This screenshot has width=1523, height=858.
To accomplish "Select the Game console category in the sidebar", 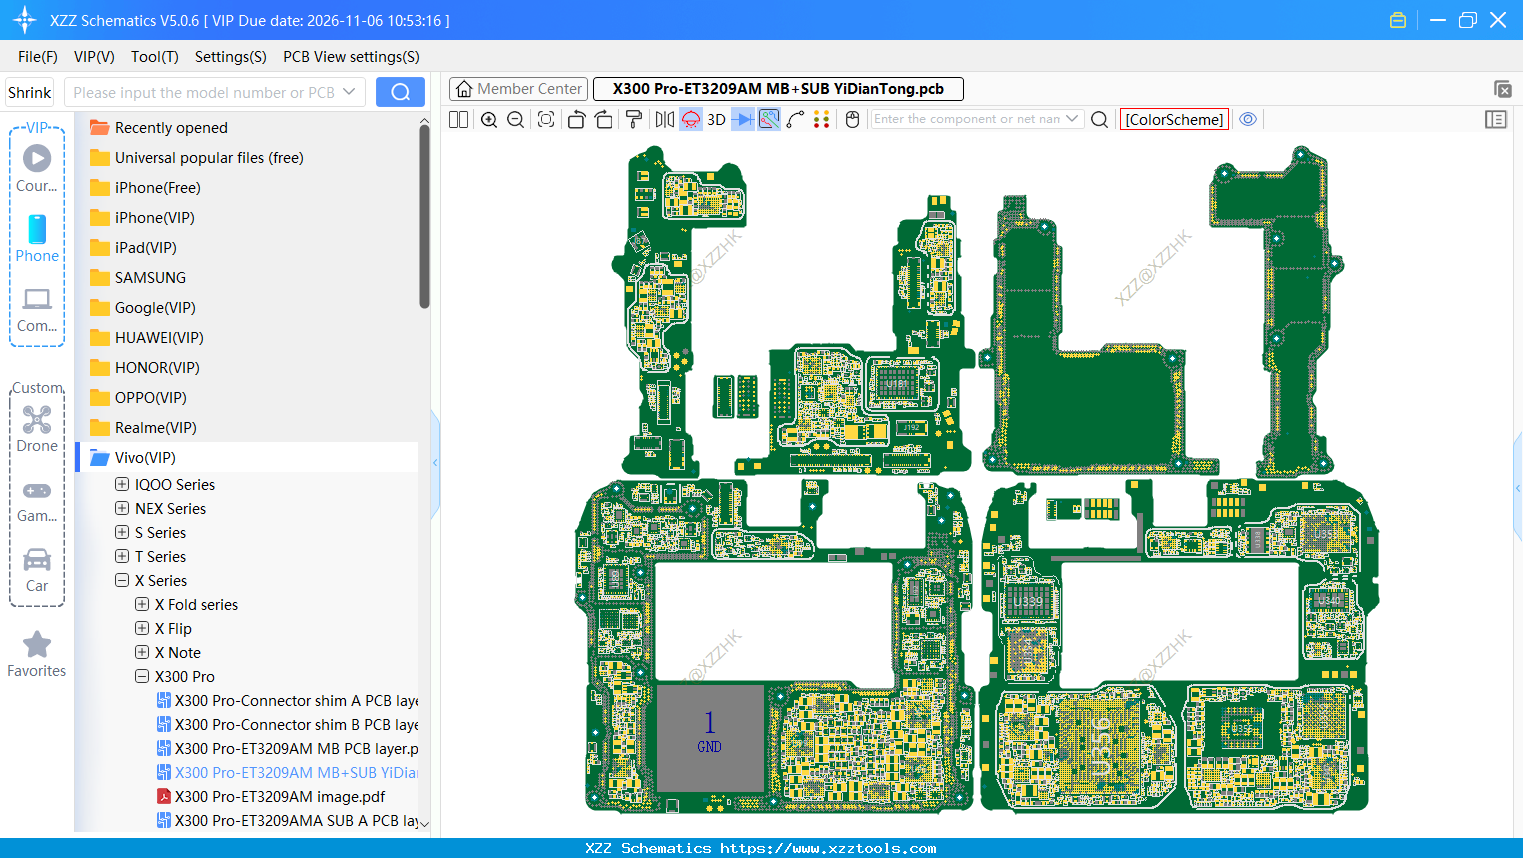I will coord(37,500).
